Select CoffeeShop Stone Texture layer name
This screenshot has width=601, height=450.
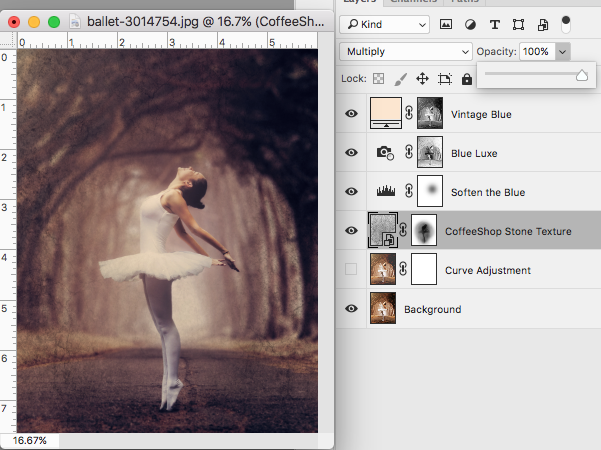508,231
